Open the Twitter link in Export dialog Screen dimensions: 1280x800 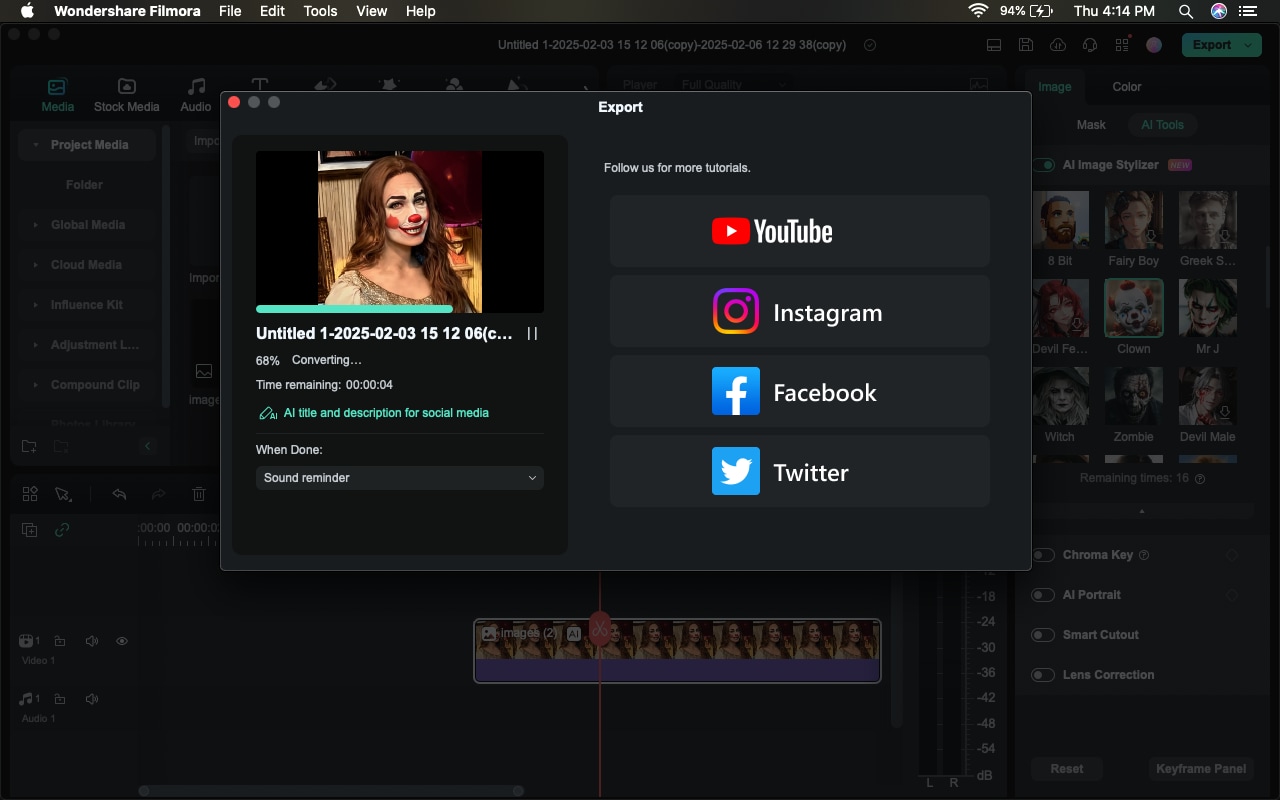tap(800, 471)
